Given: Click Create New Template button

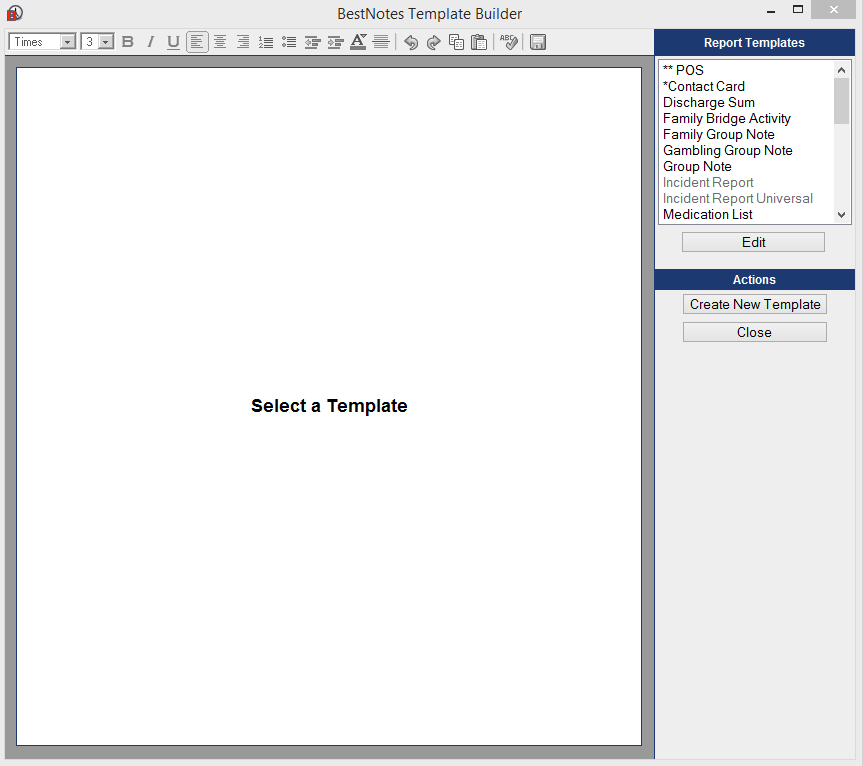Looking at the screenshot, I should [x=755, y=304].
